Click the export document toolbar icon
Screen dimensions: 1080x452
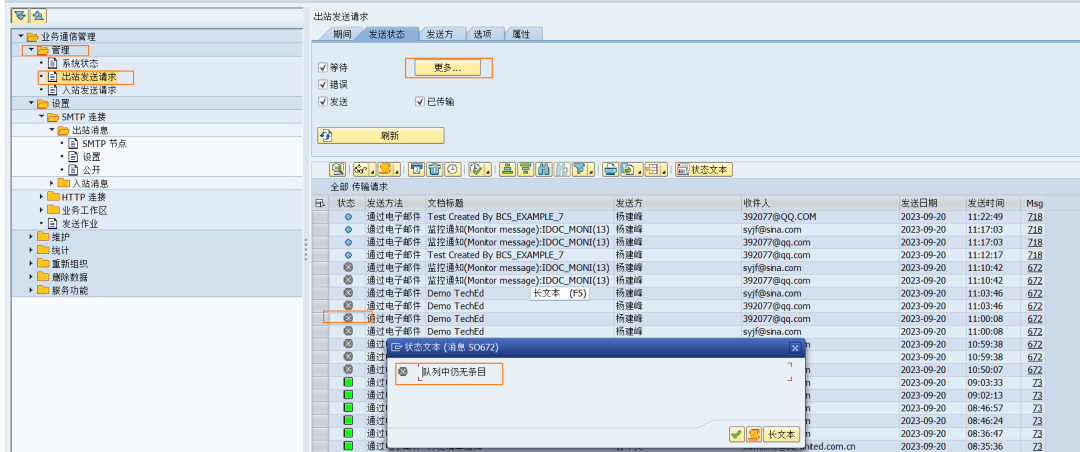pyautogui.click(x=628, y=170)
